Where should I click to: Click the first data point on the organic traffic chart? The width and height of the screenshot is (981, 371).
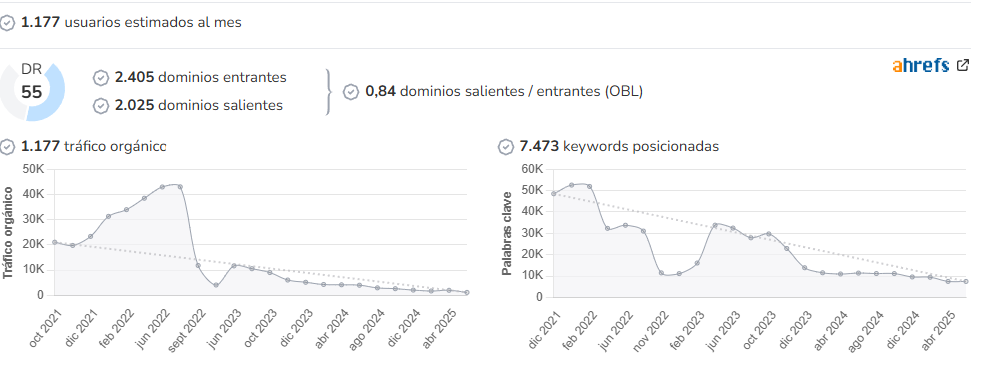(54, 242)
